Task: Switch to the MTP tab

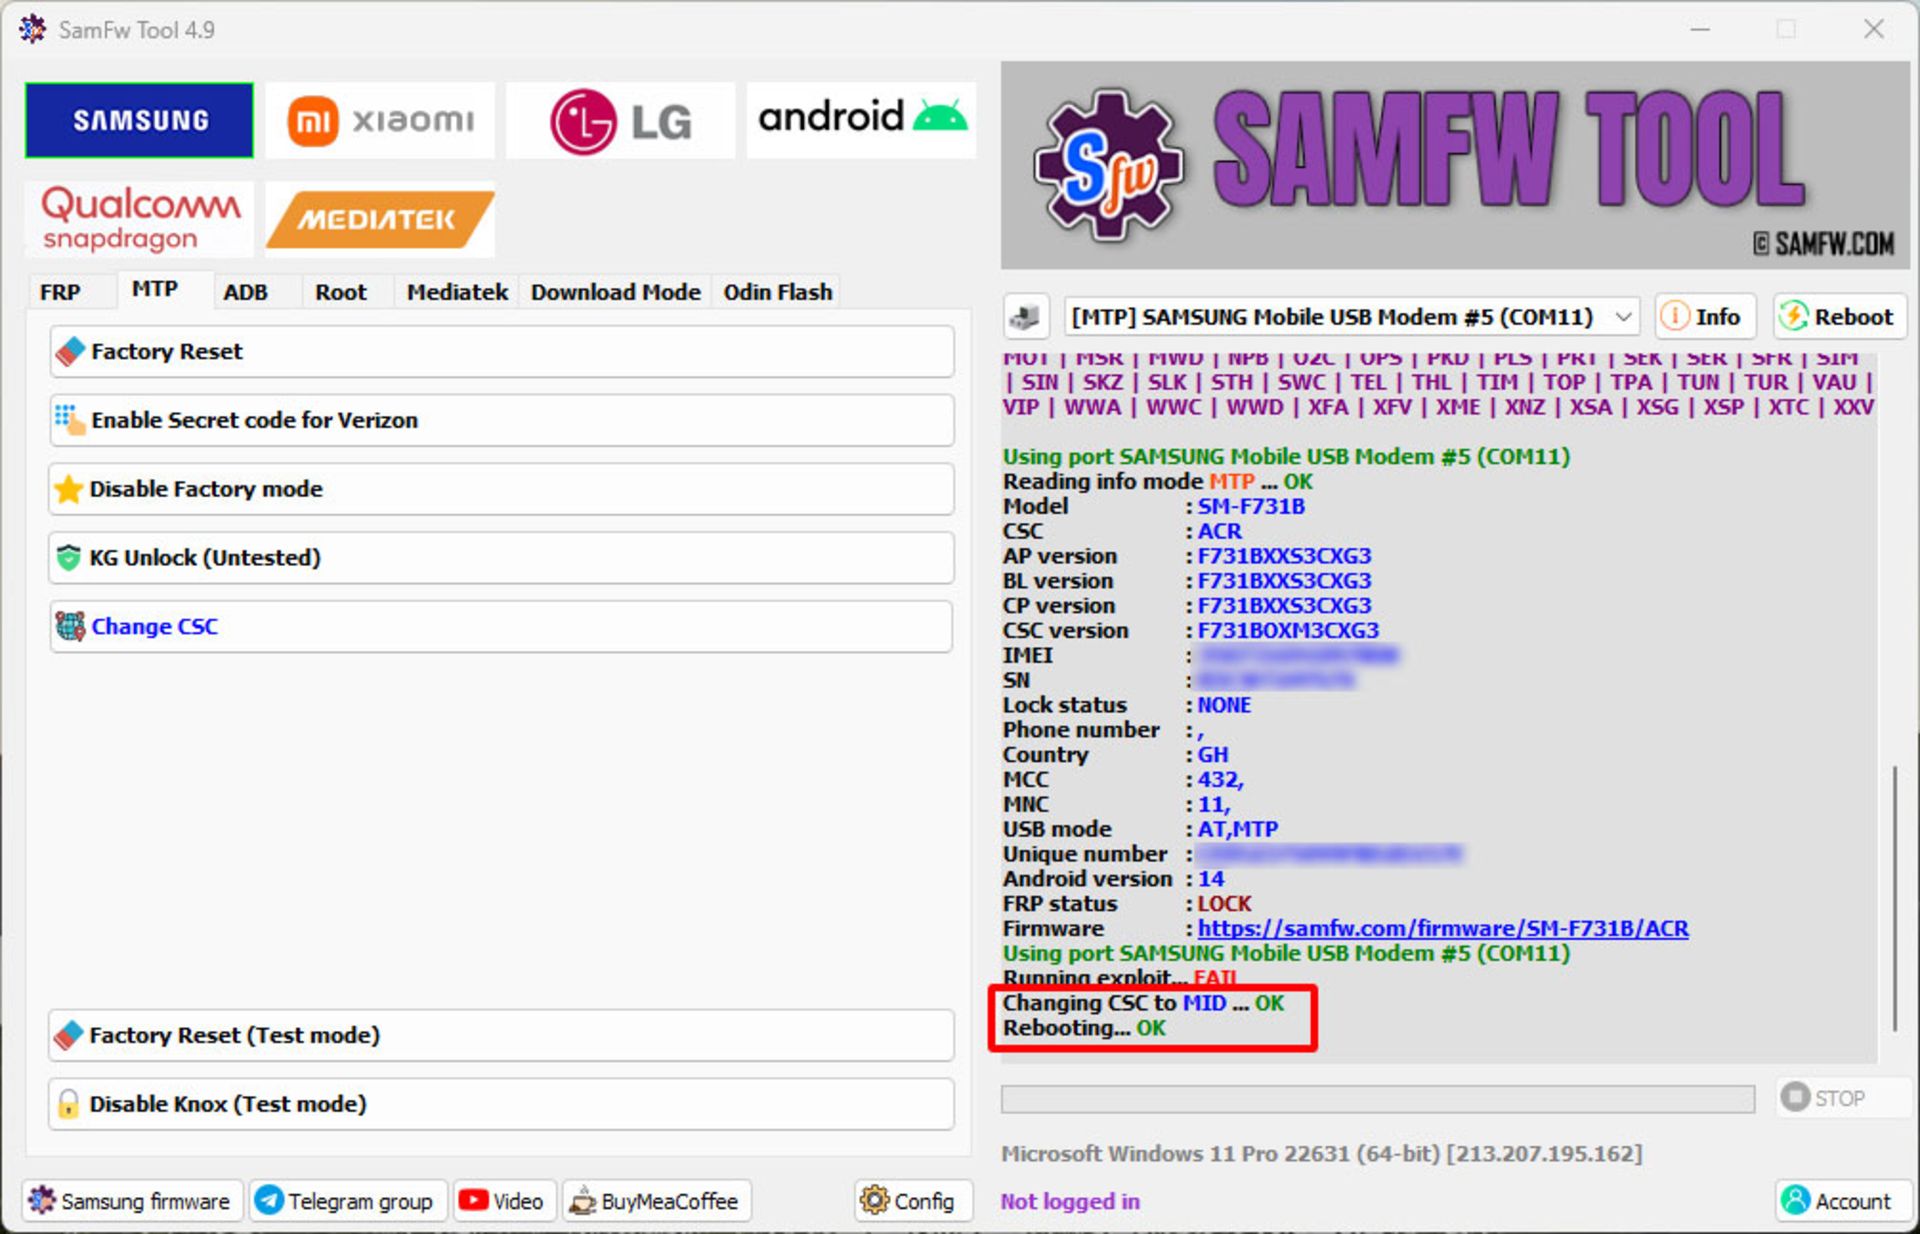Action: pyautogui.click(x=155, y=289)
